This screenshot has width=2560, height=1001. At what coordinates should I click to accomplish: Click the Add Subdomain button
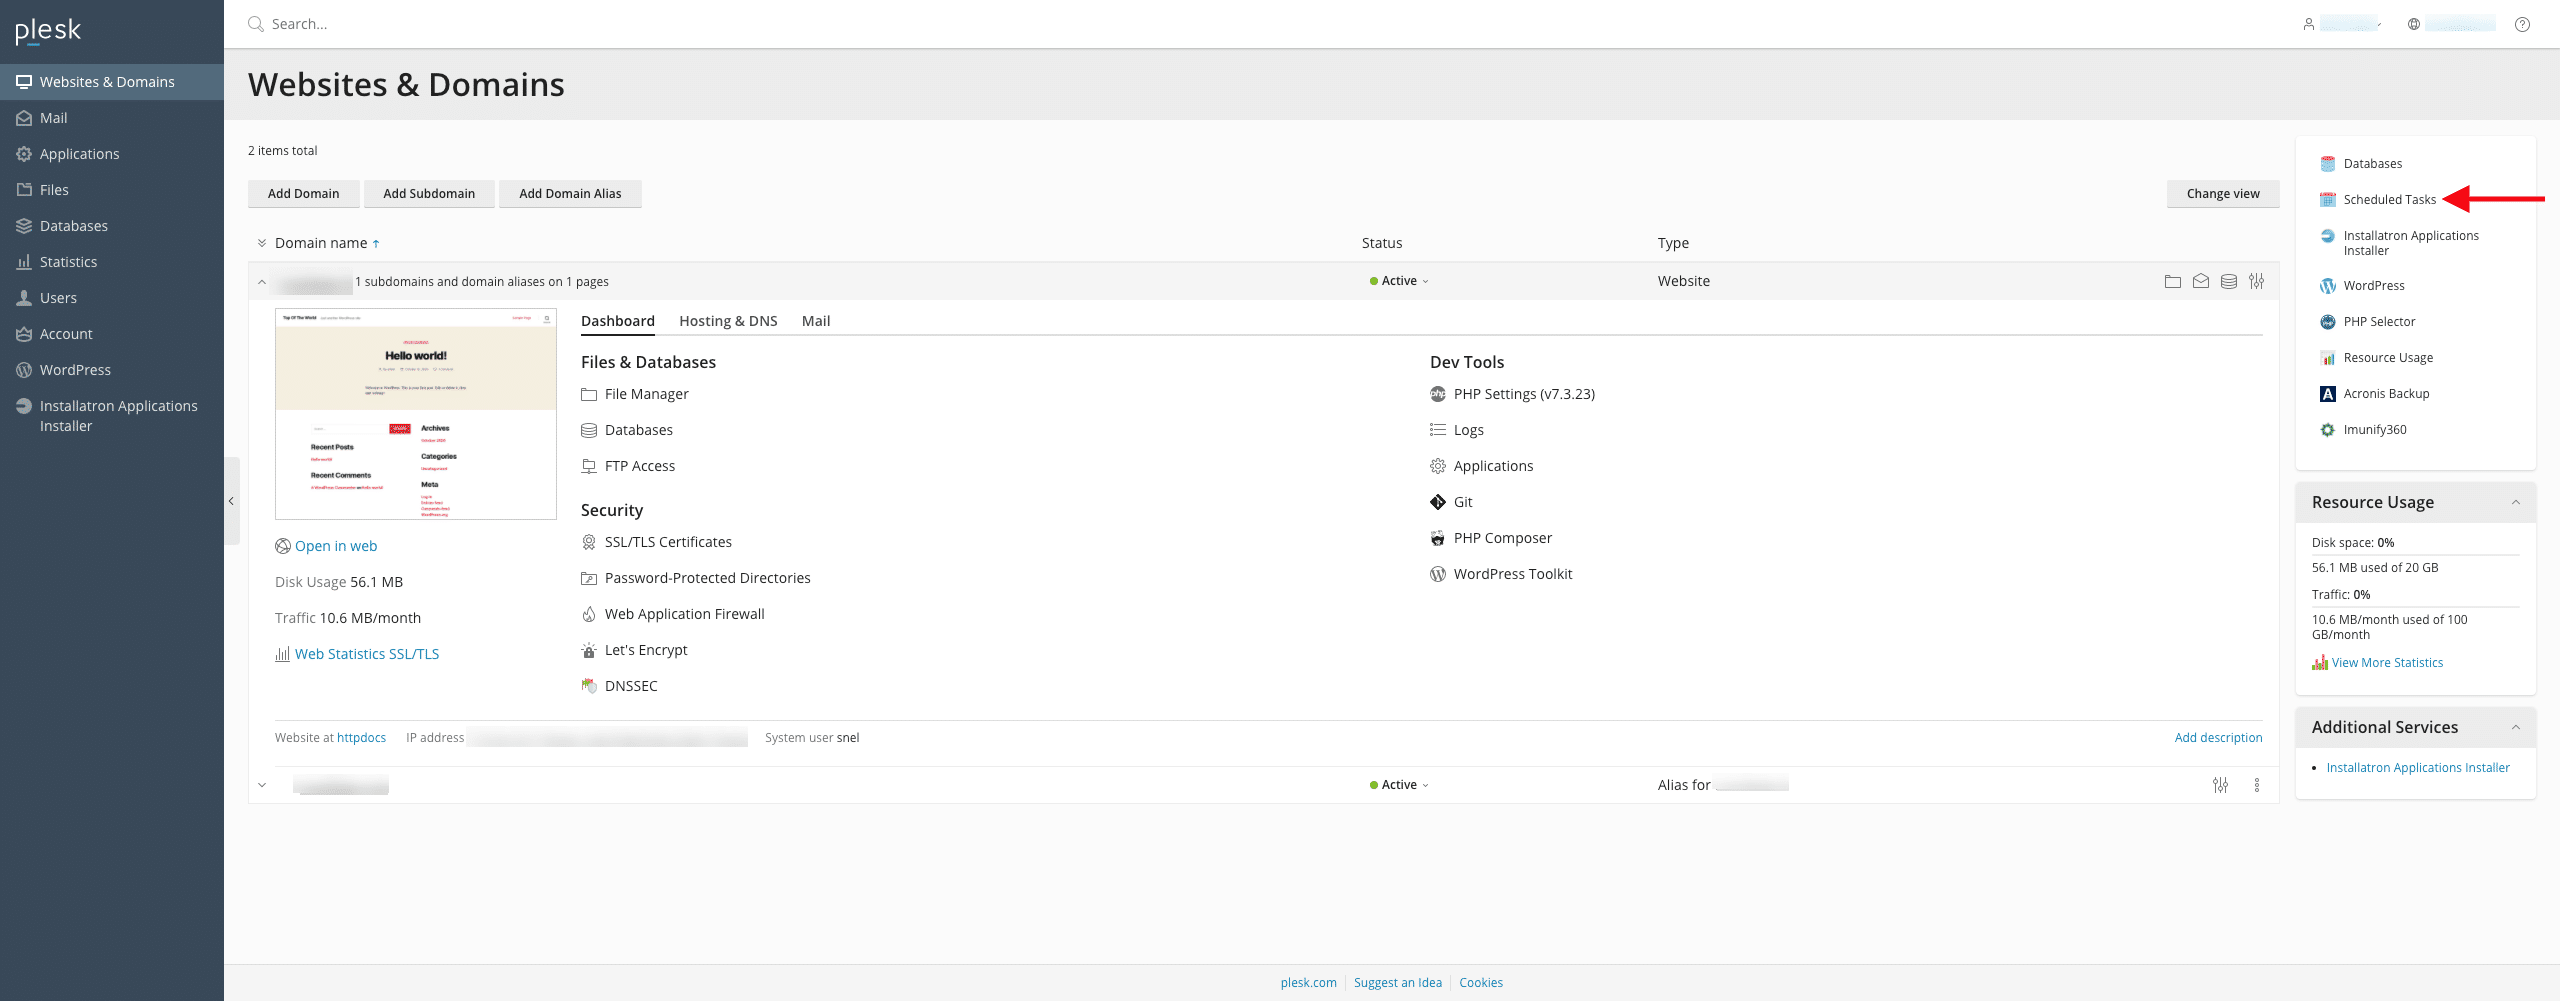429,194
